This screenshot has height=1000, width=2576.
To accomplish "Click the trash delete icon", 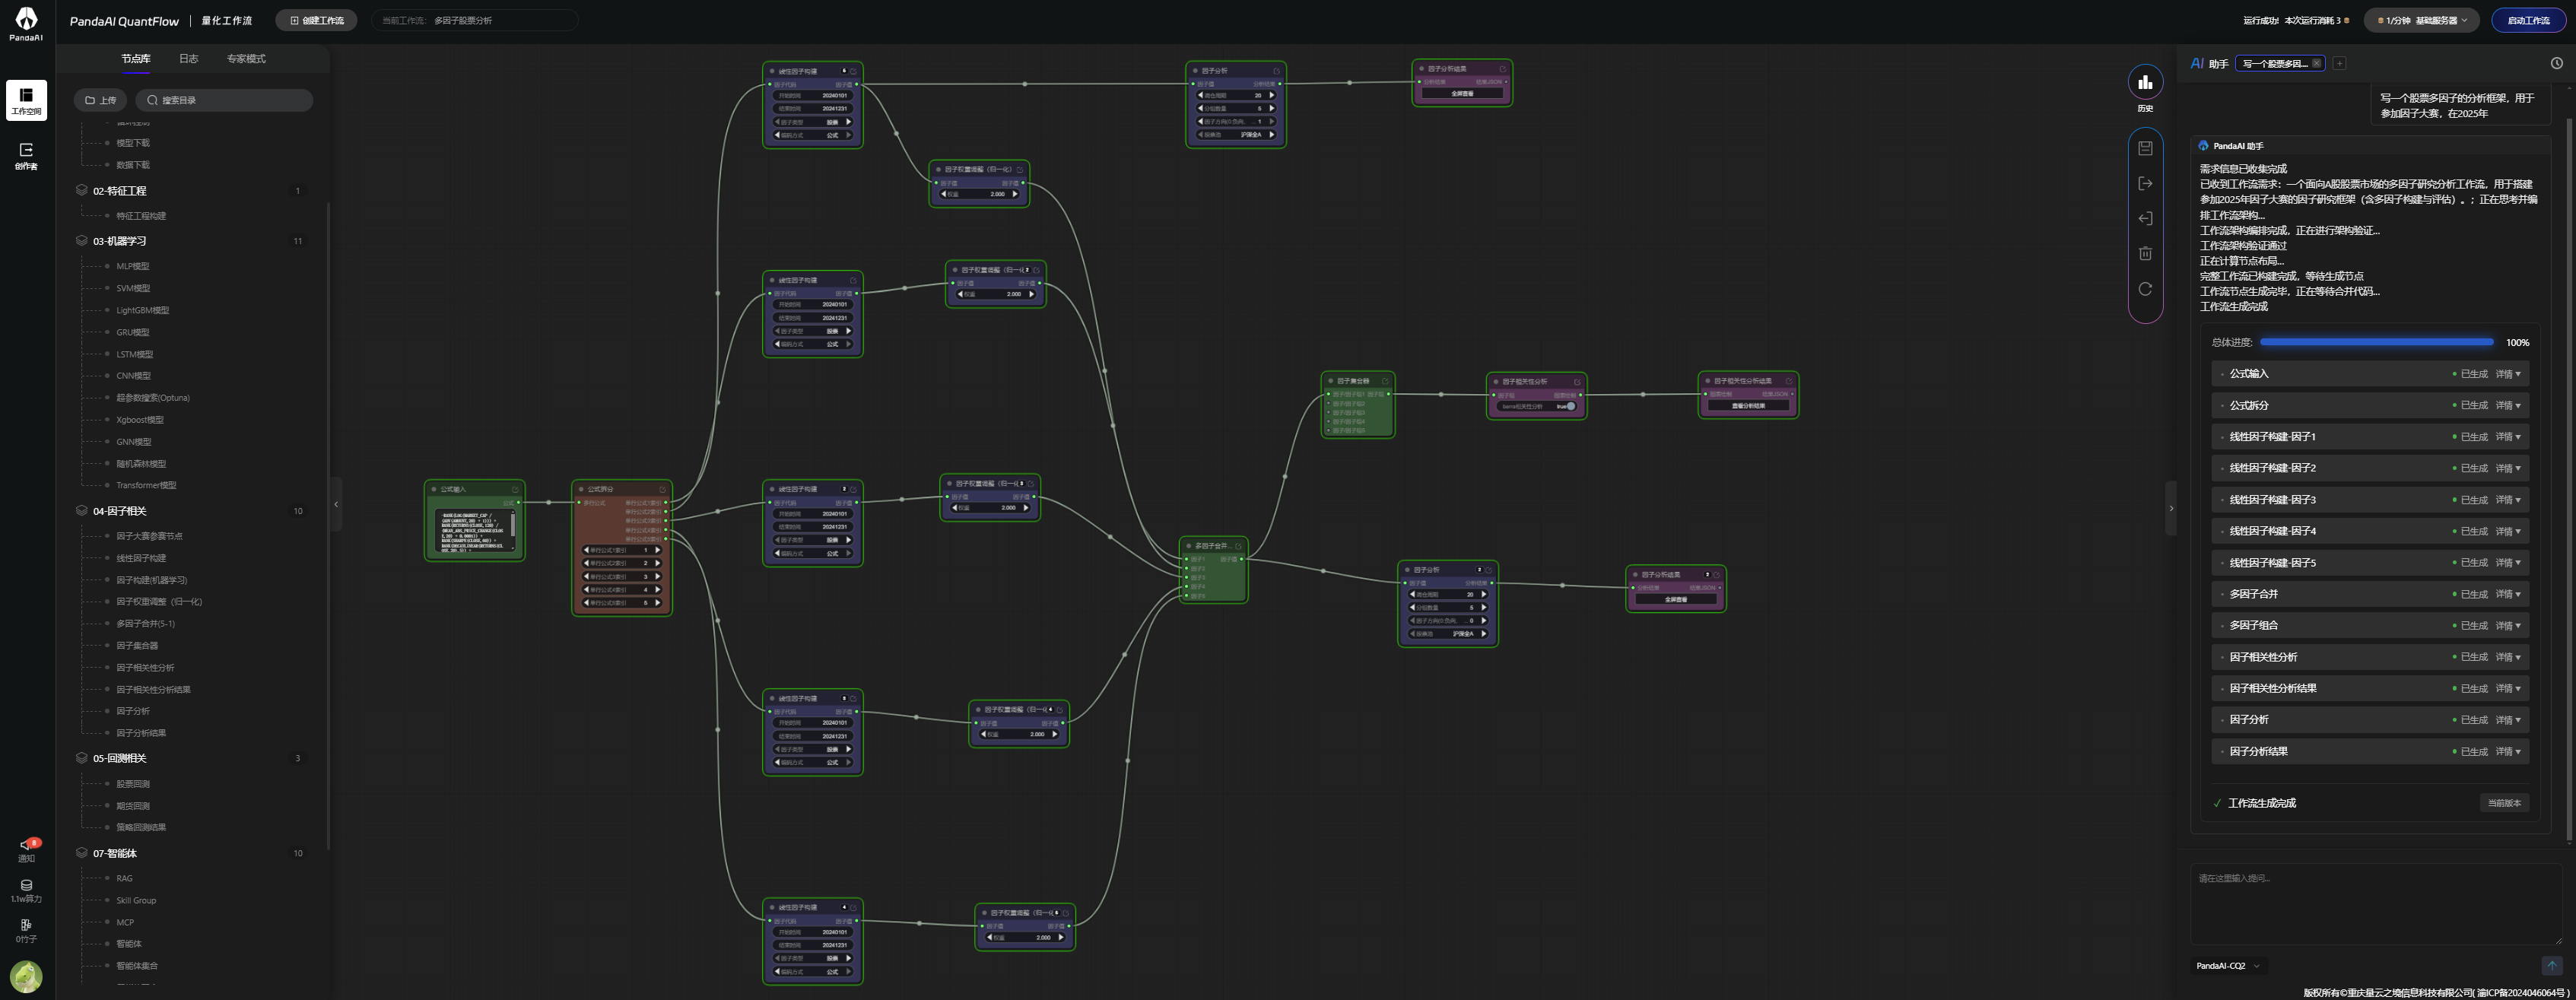I will click(2145, 254).
